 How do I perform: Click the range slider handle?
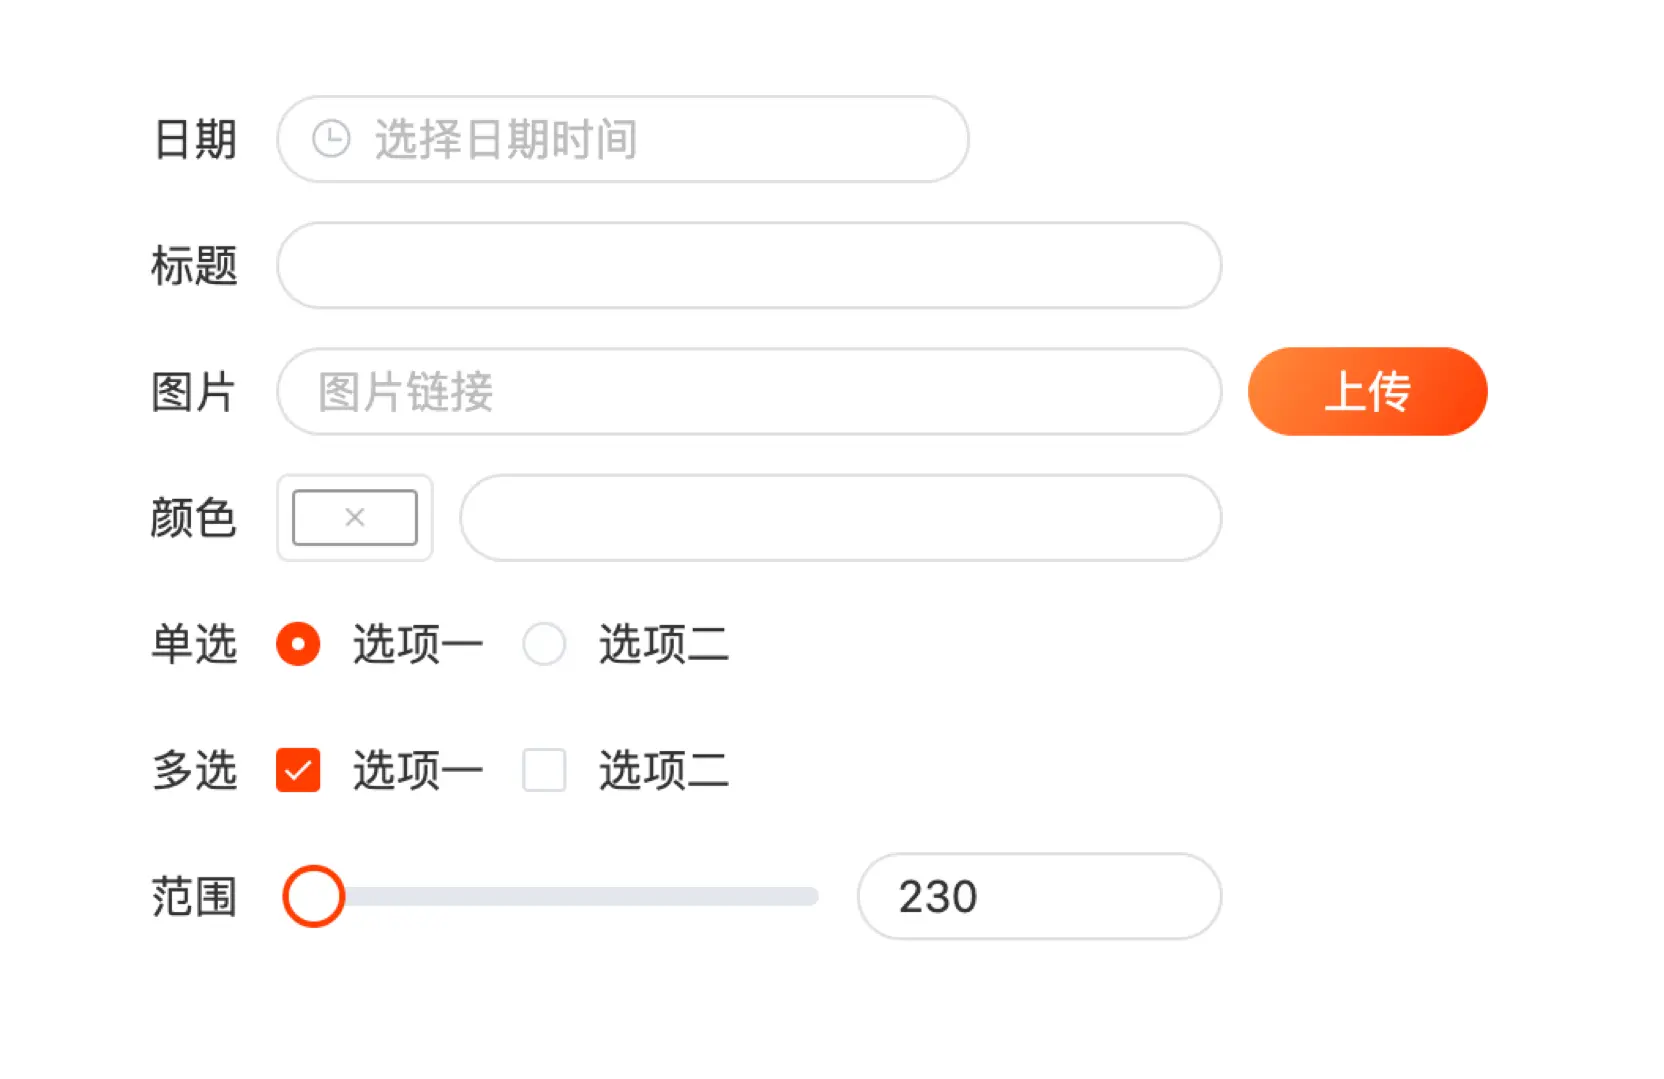coord(314,896)
